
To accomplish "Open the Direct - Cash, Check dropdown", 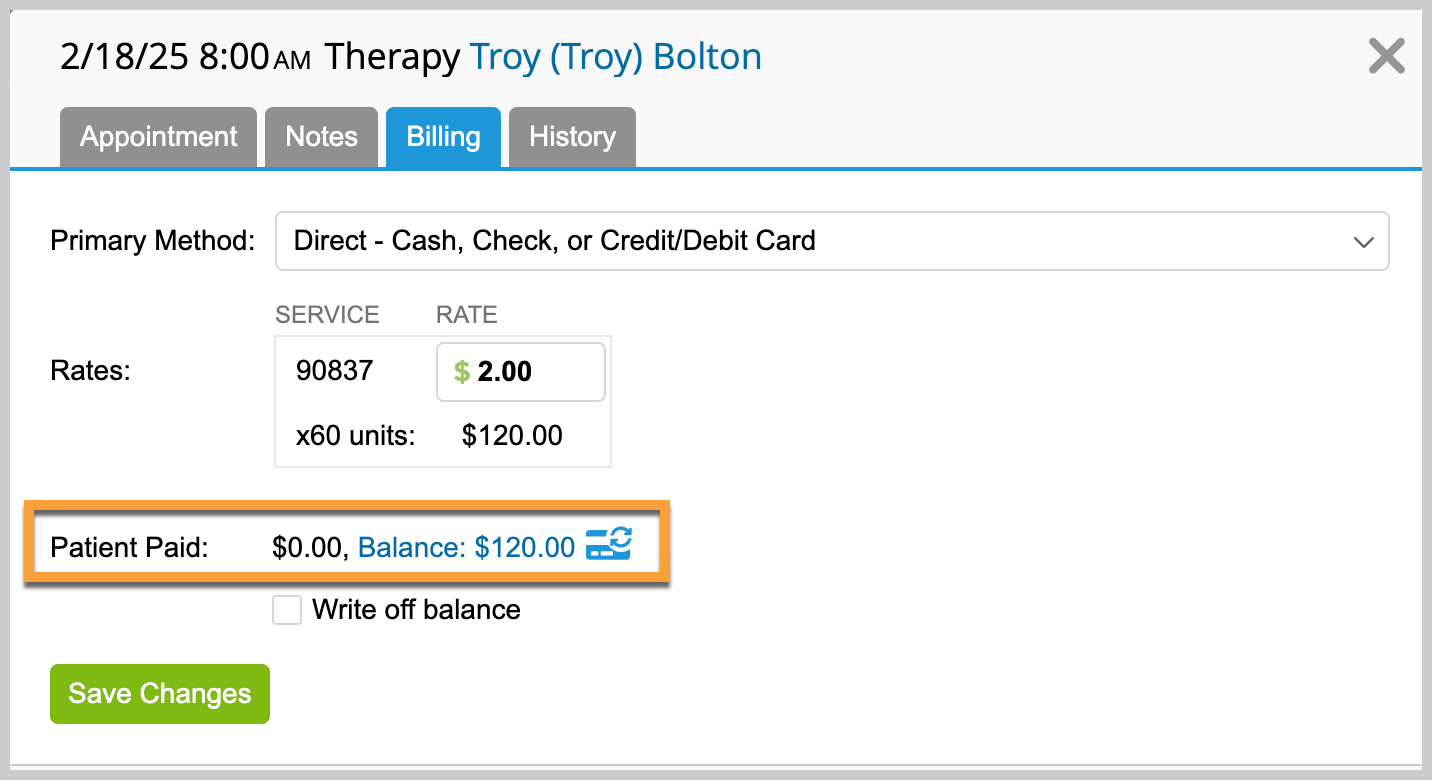I will point(832,241).
